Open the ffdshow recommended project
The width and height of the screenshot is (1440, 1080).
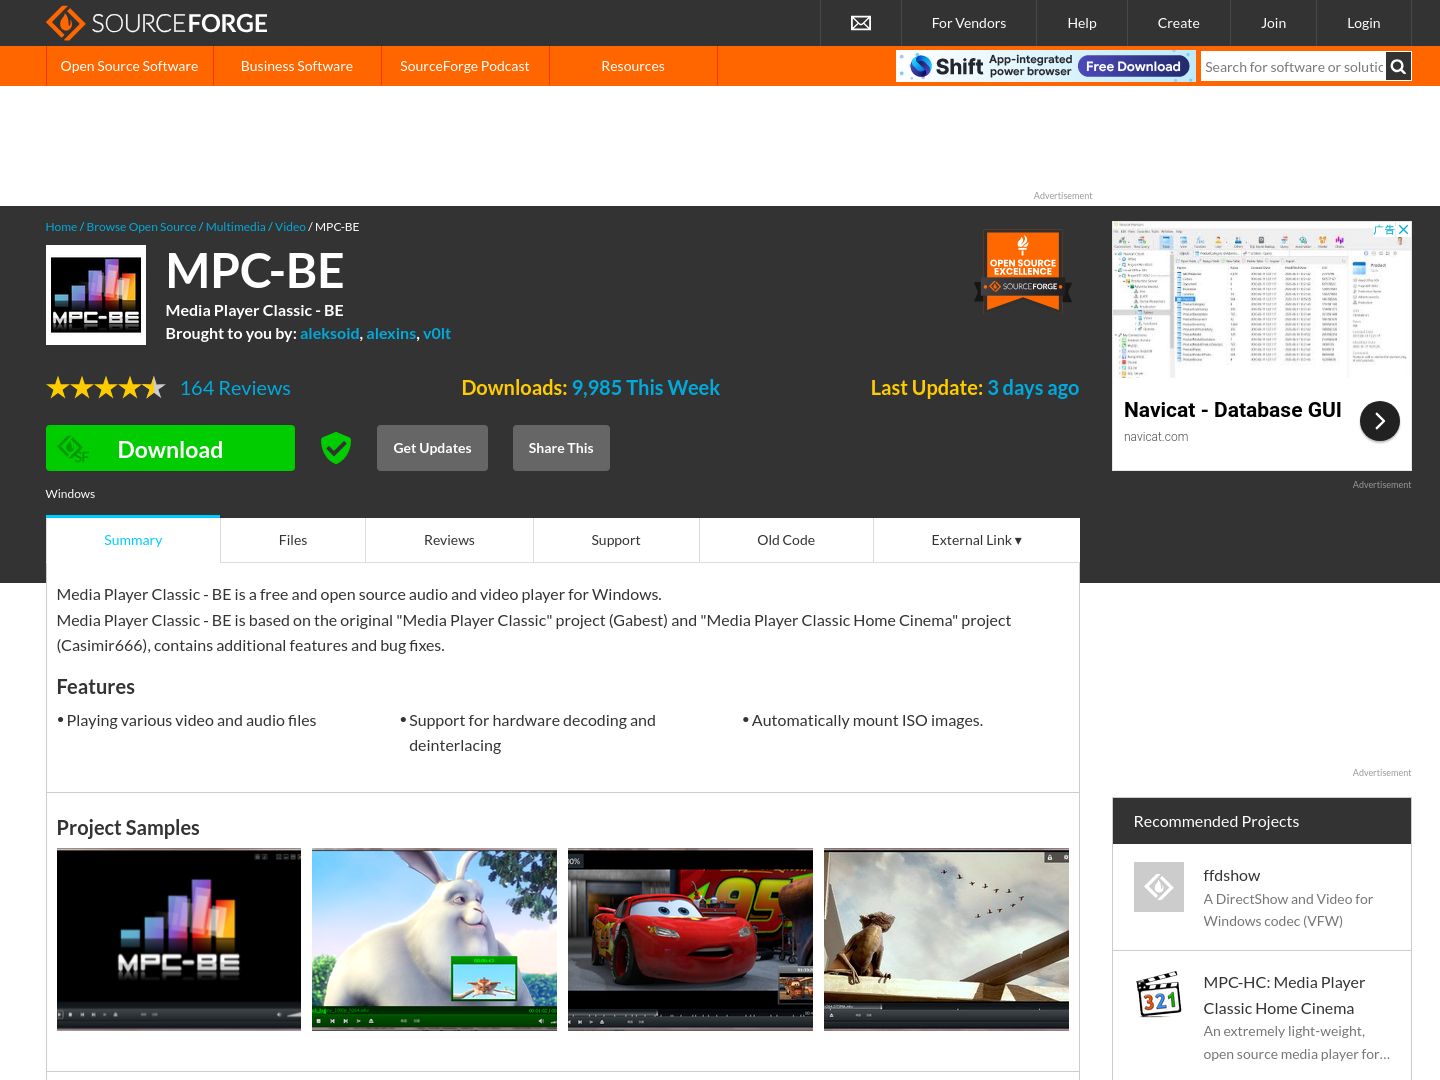tap(1231, 876)
